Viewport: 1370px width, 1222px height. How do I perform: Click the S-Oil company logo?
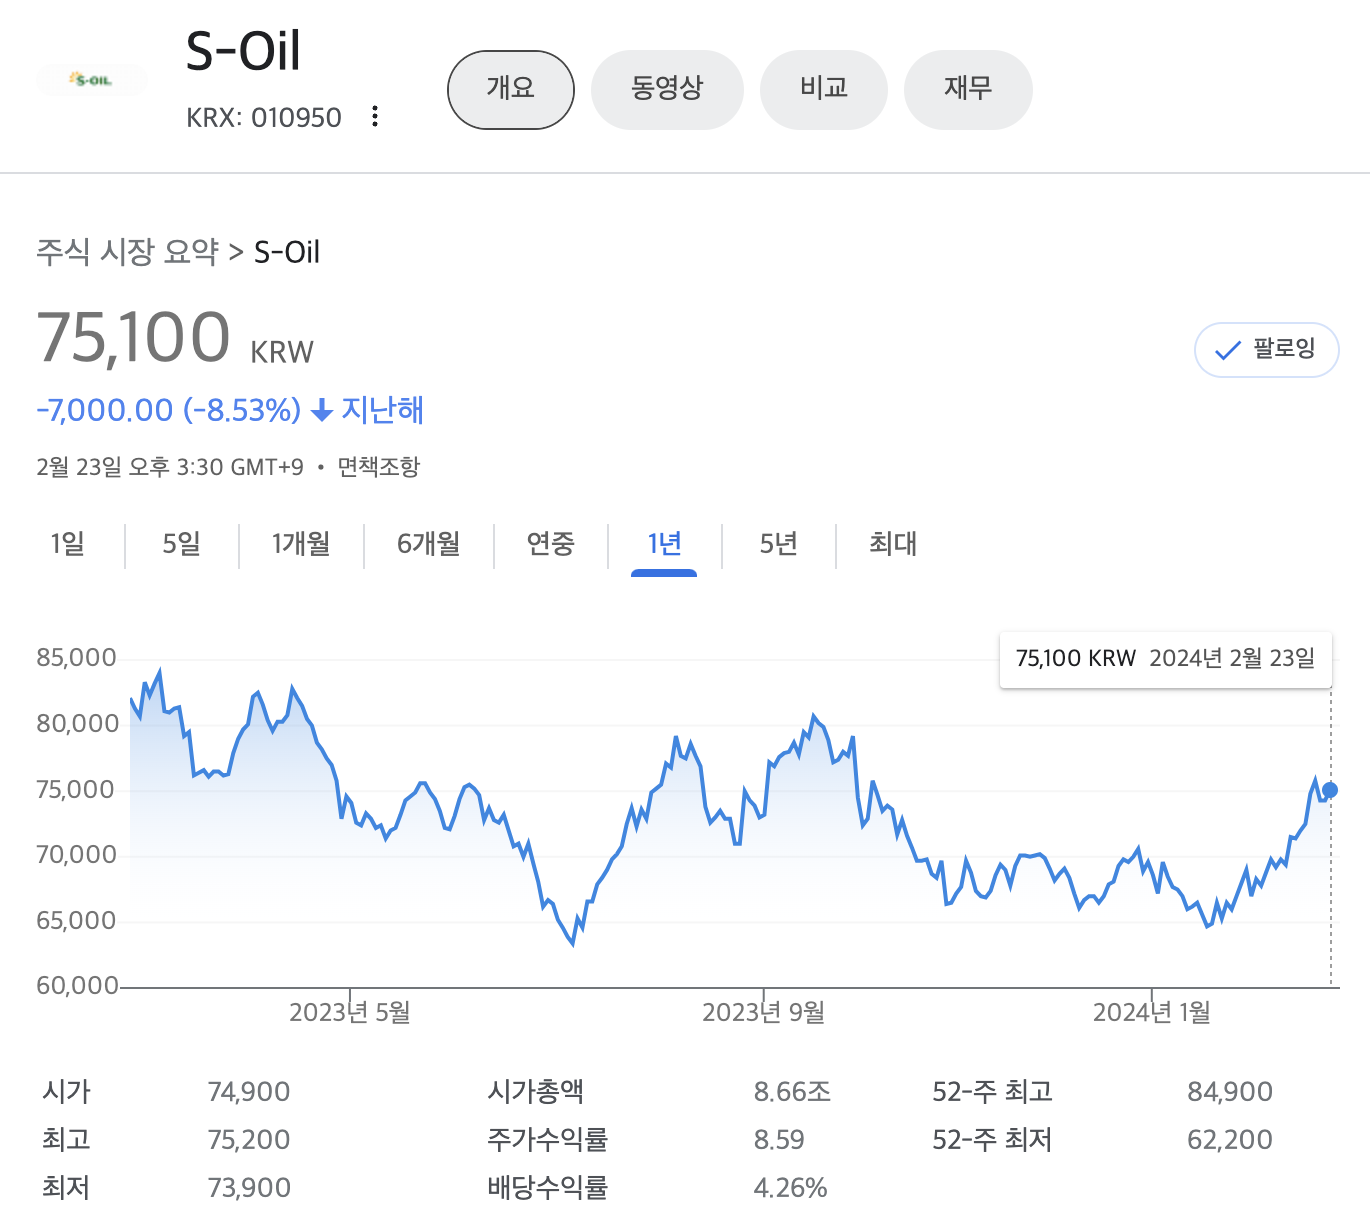pos(91,80)
